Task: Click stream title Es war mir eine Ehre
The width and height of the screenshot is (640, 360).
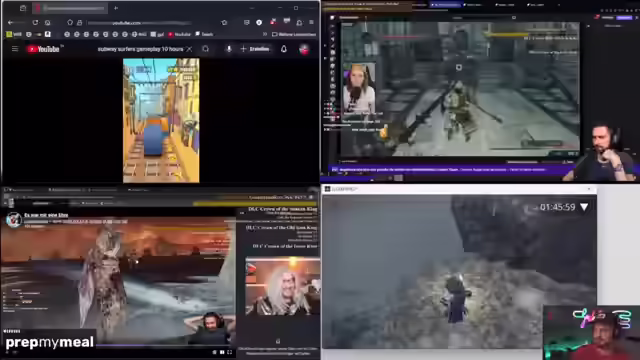Action: click(x=46, y=215)
